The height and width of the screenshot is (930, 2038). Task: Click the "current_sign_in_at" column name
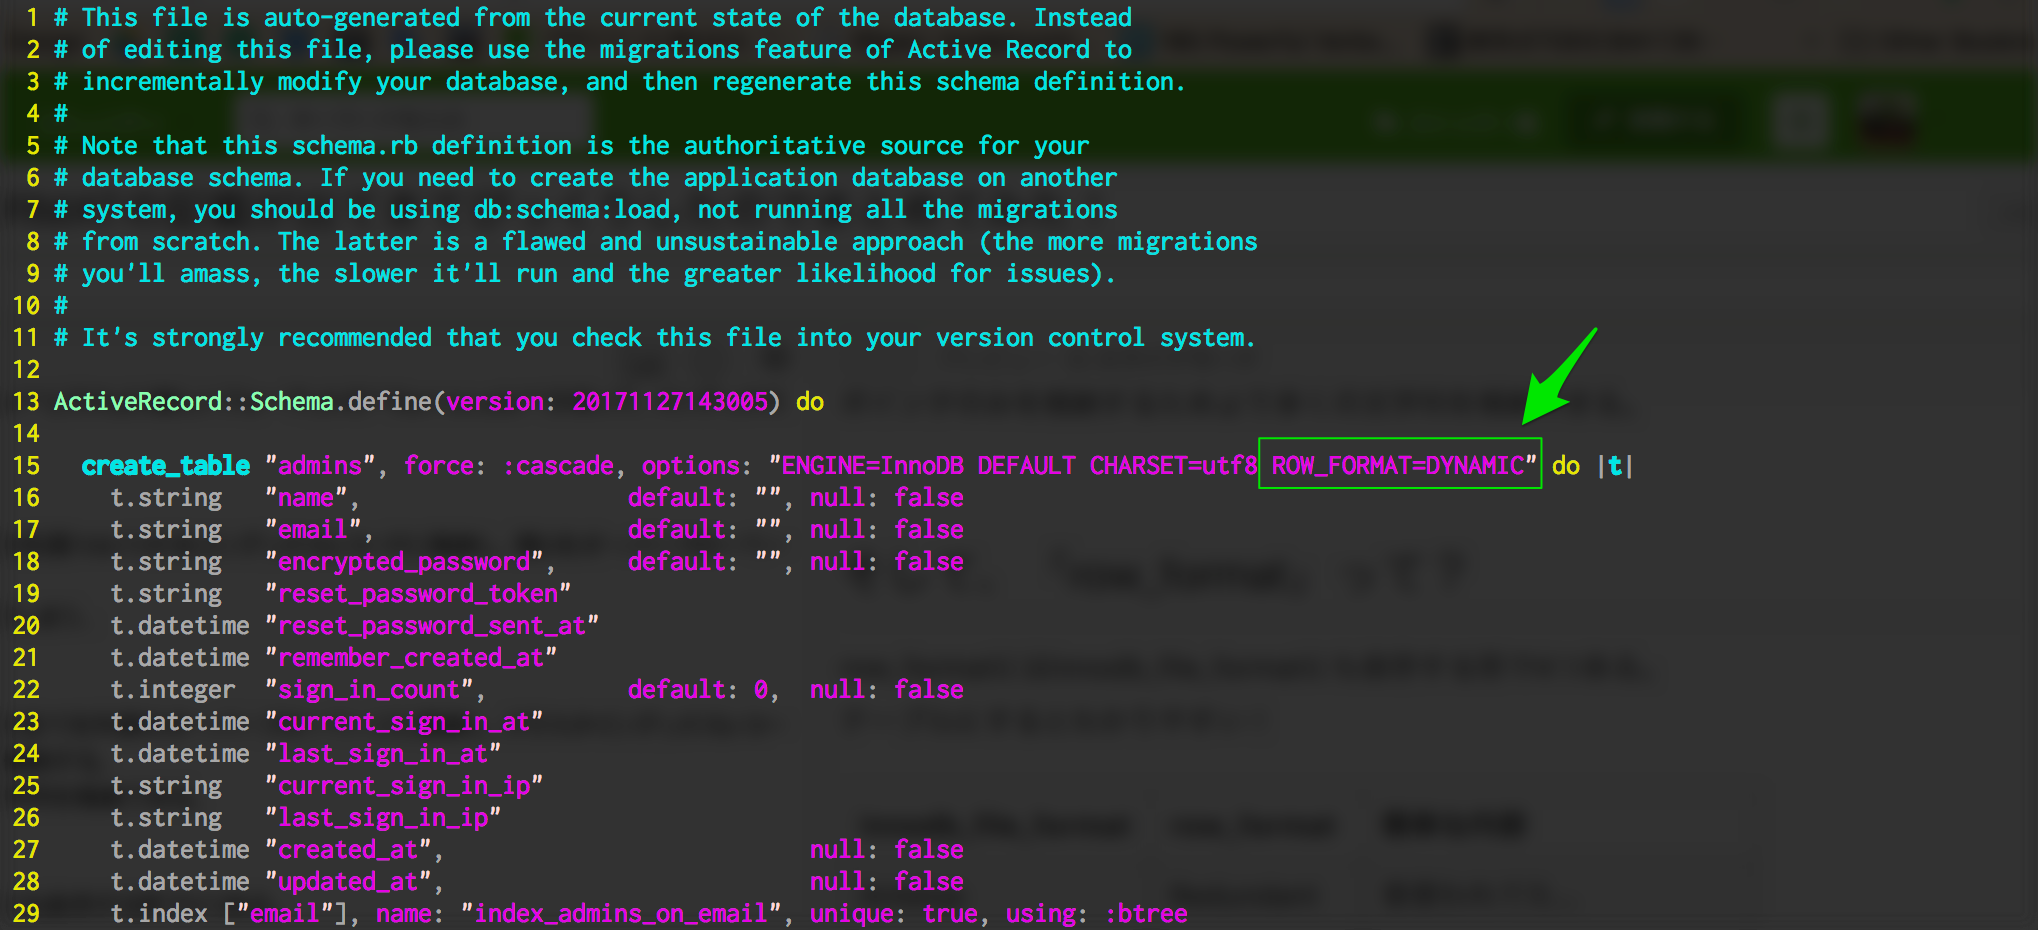click(x=404, y=722)
